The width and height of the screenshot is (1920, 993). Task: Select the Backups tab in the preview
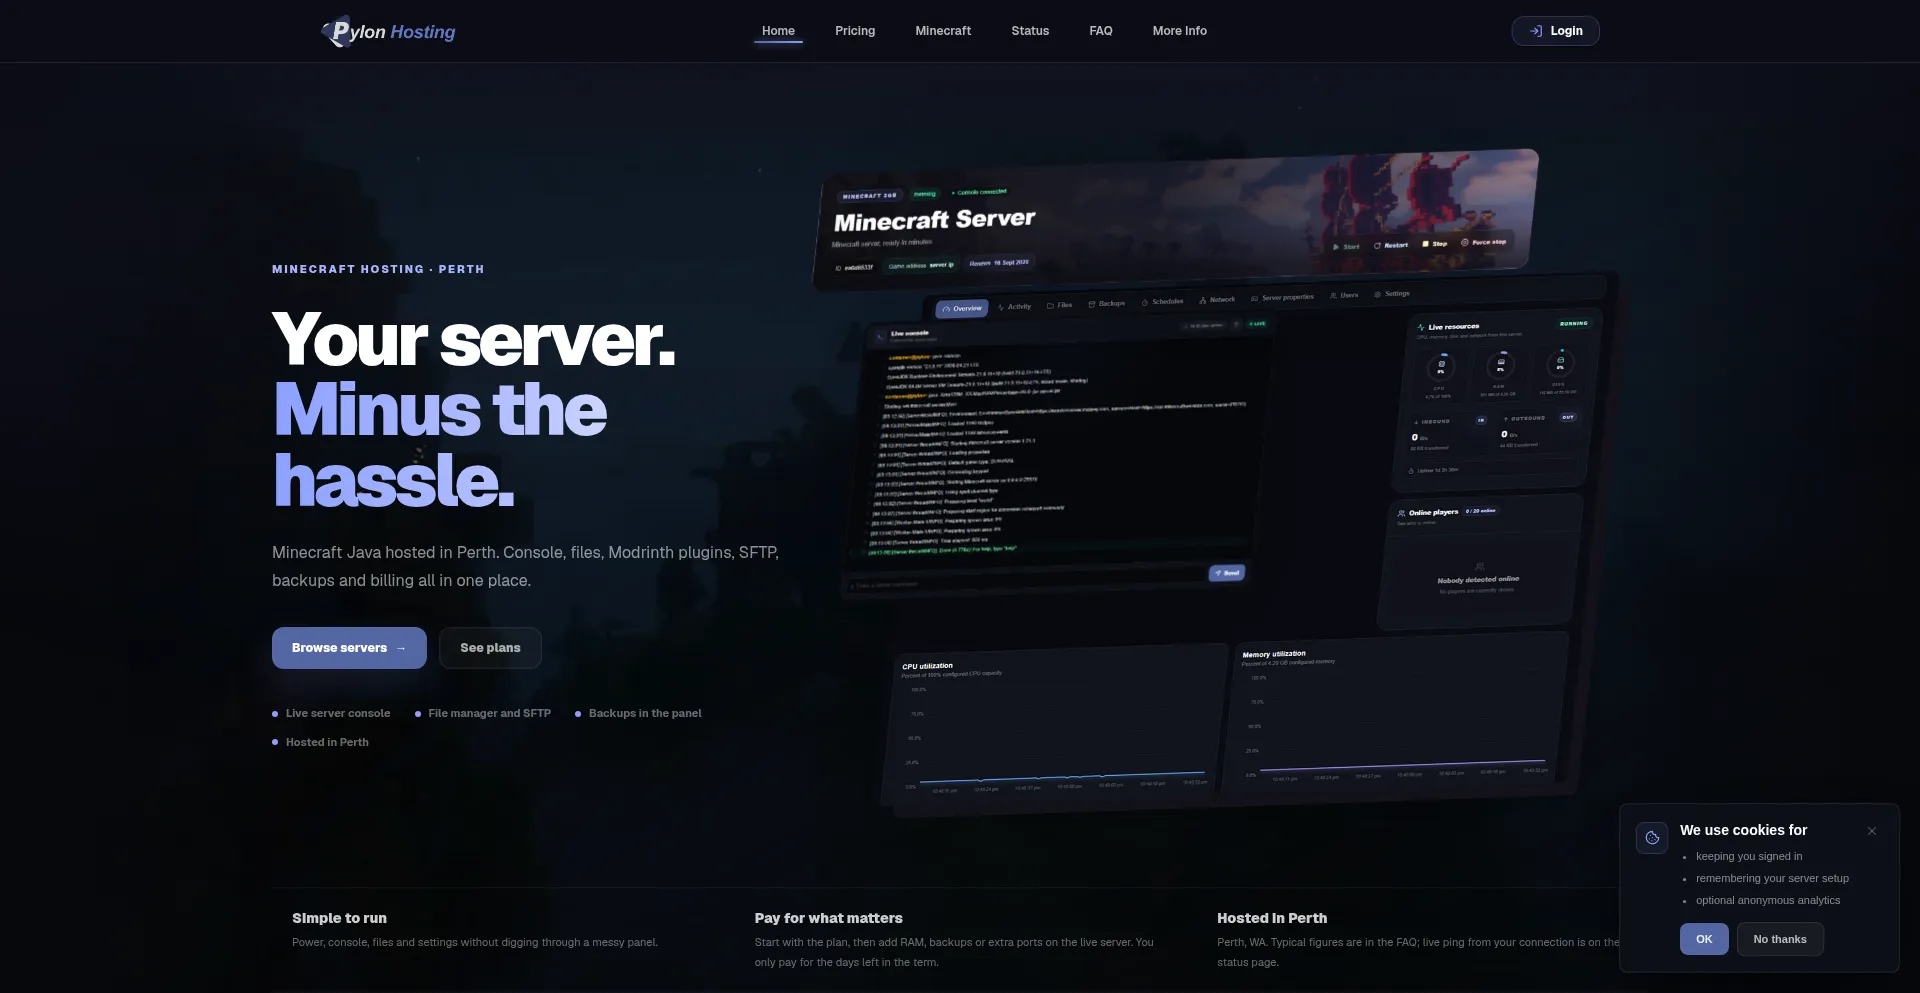pyautogui.click(x=1106, y=303)
